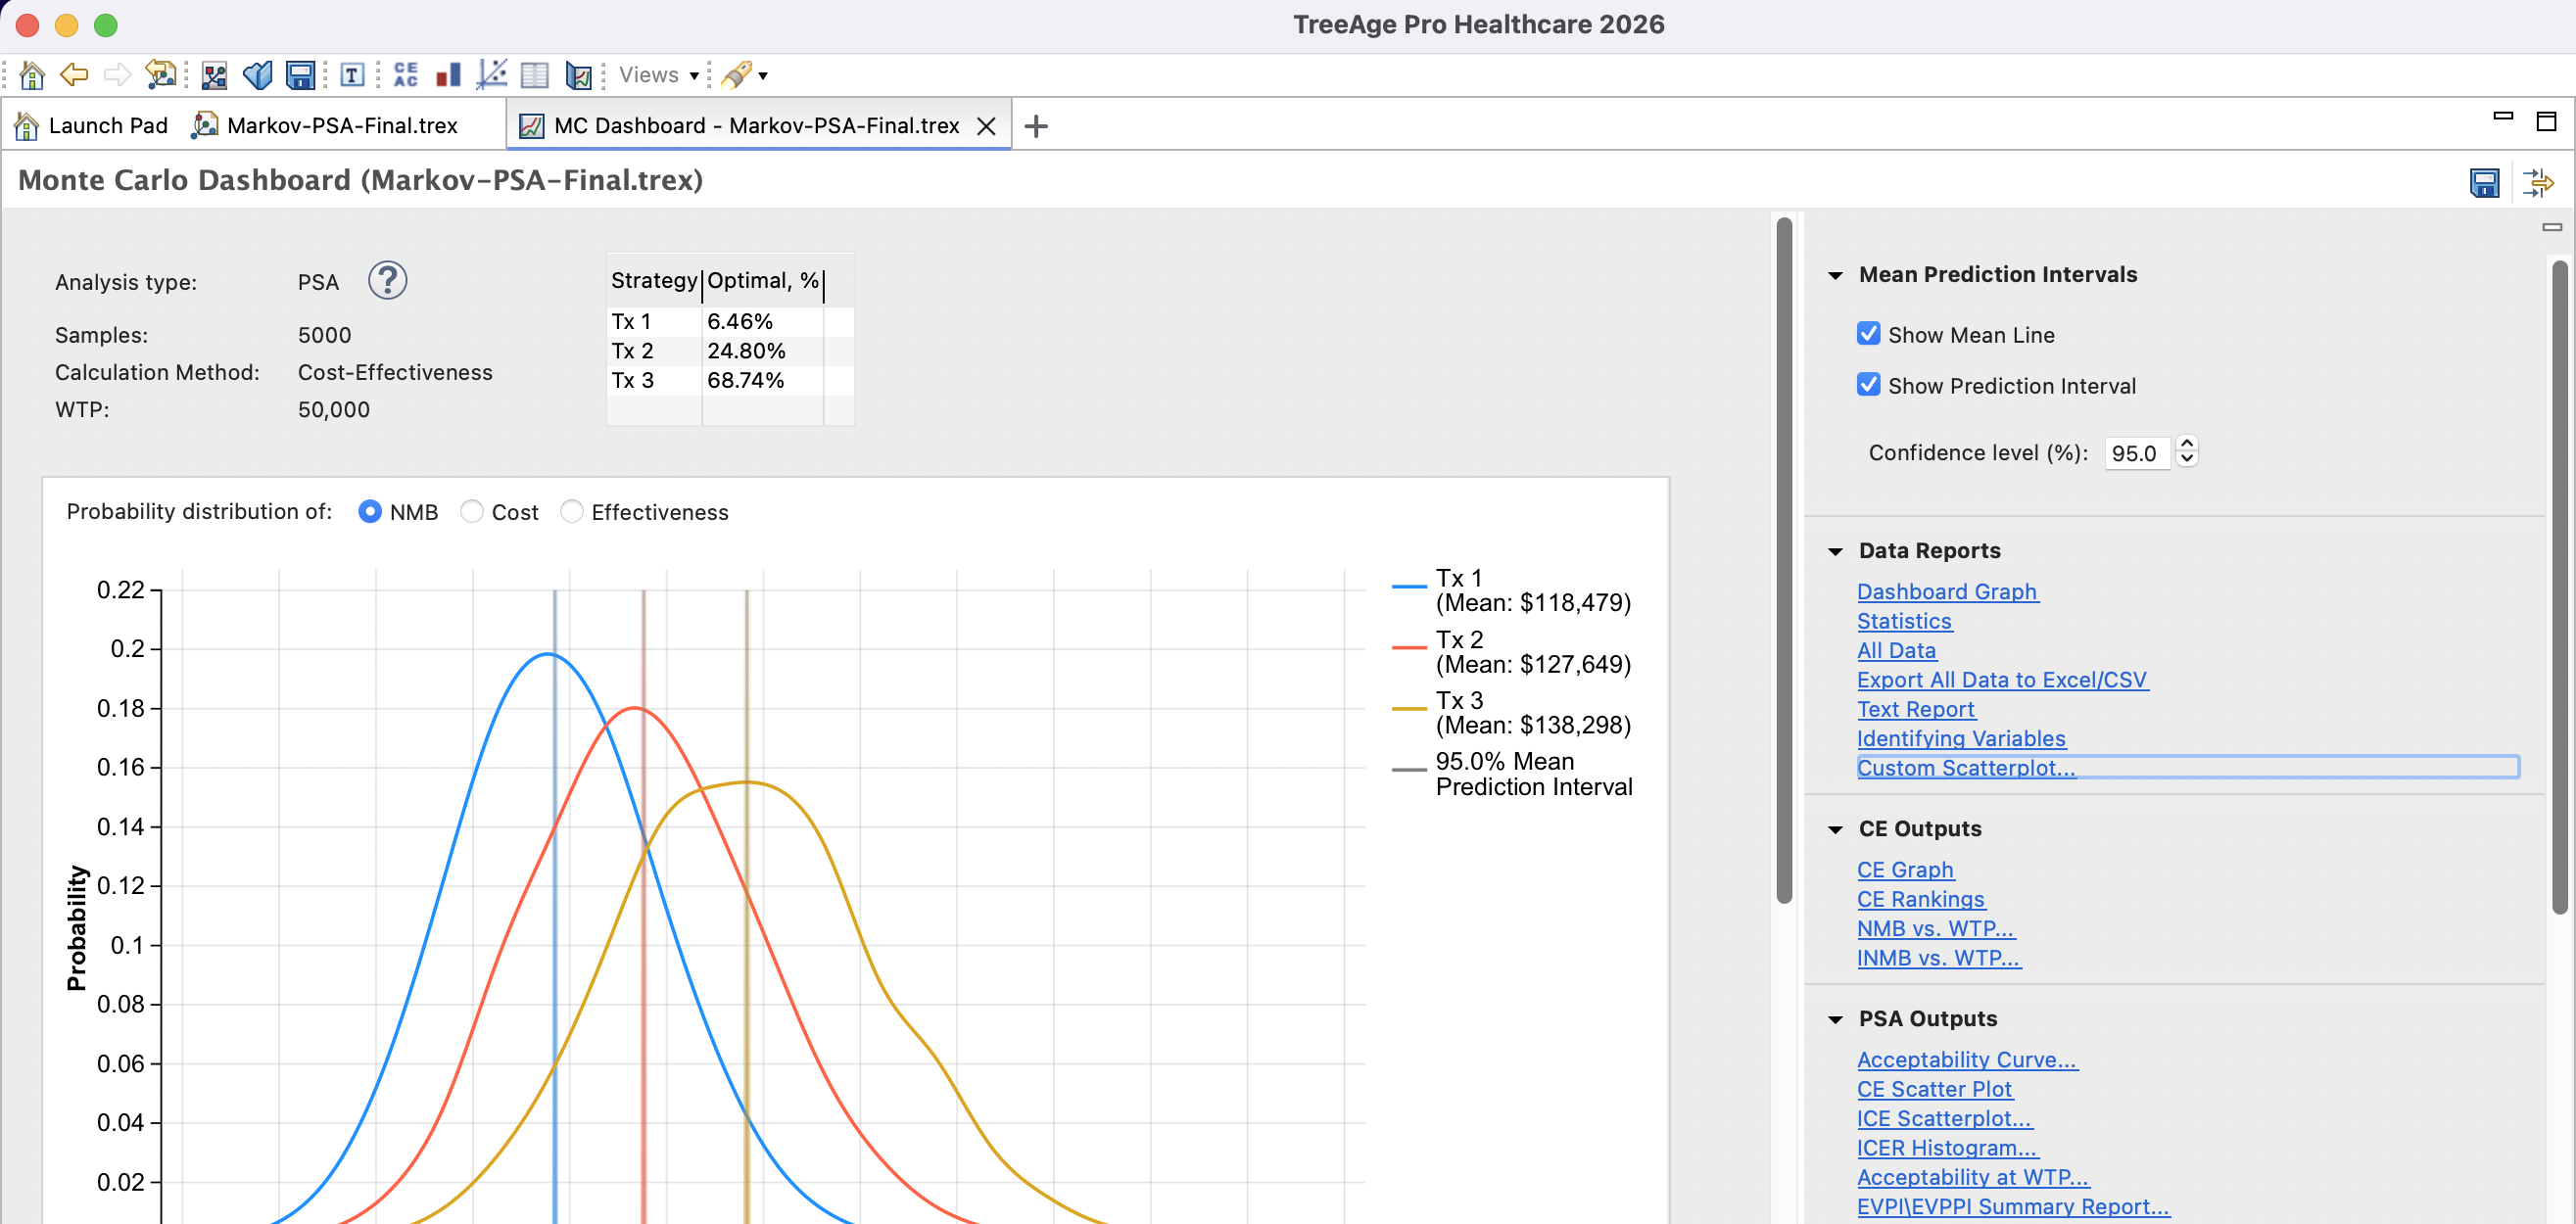Viewport: 2576px width, 1224px height.
Task: Click the CE AC acceptability curve icon
Action: 405,75
